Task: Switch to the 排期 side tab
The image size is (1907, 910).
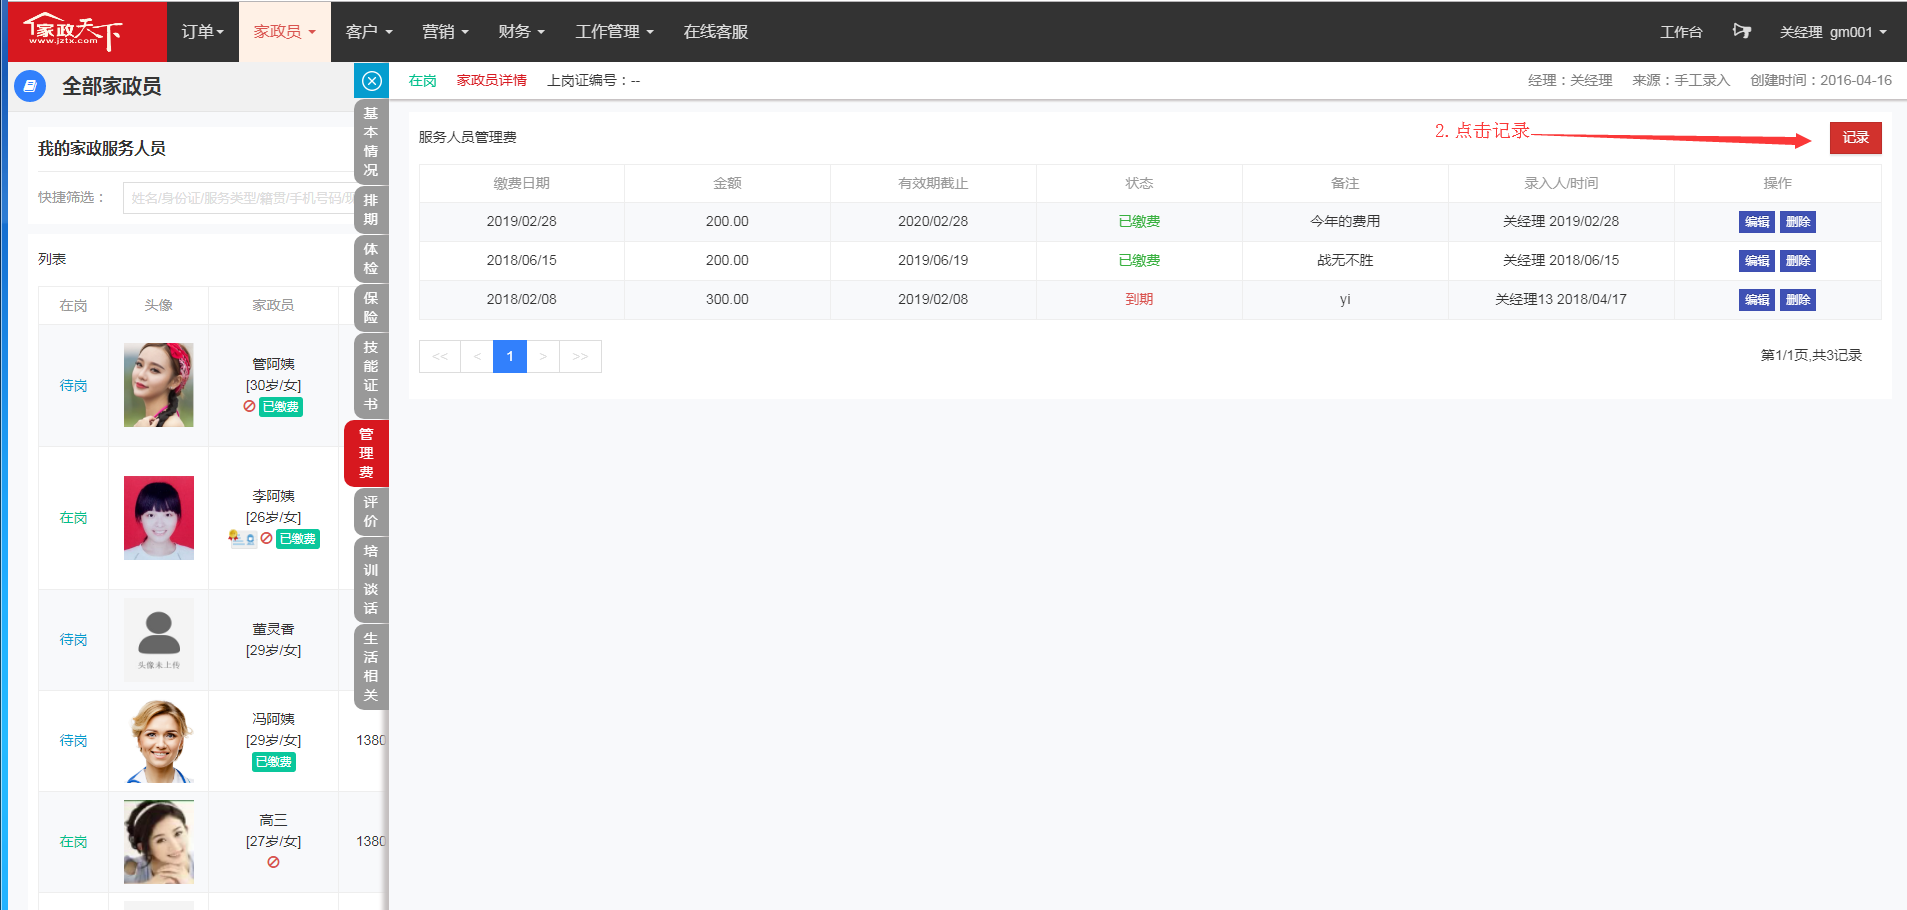Action: [x=371, y=210]
